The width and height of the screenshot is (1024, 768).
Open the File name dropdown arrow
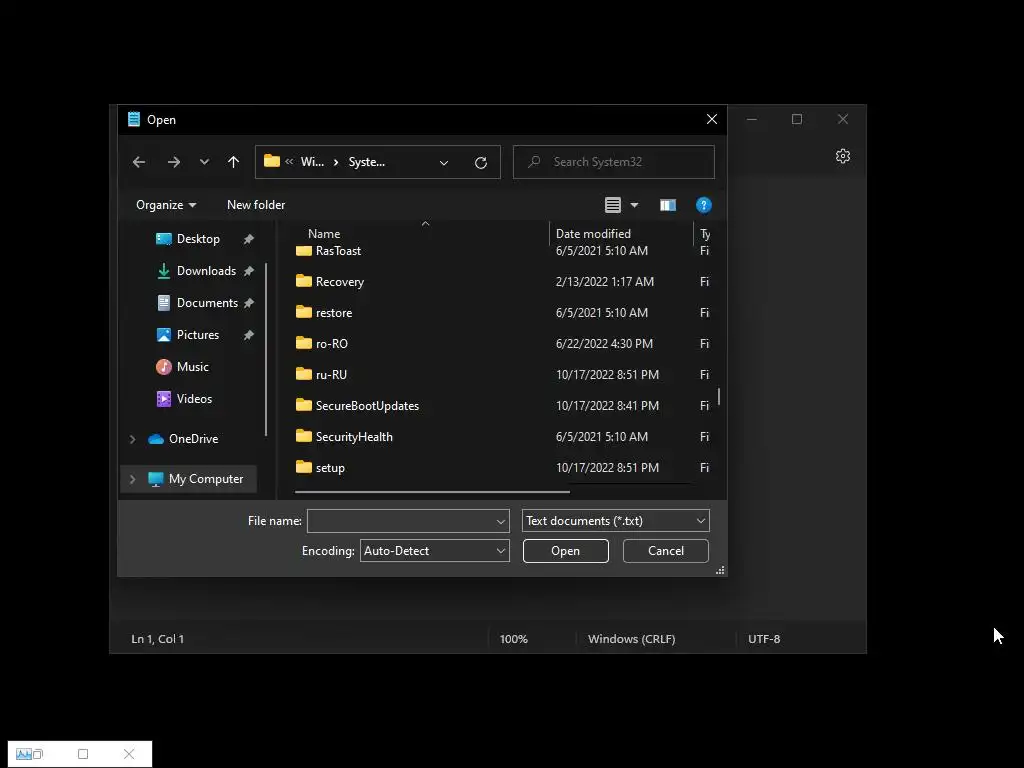point(501,522)
